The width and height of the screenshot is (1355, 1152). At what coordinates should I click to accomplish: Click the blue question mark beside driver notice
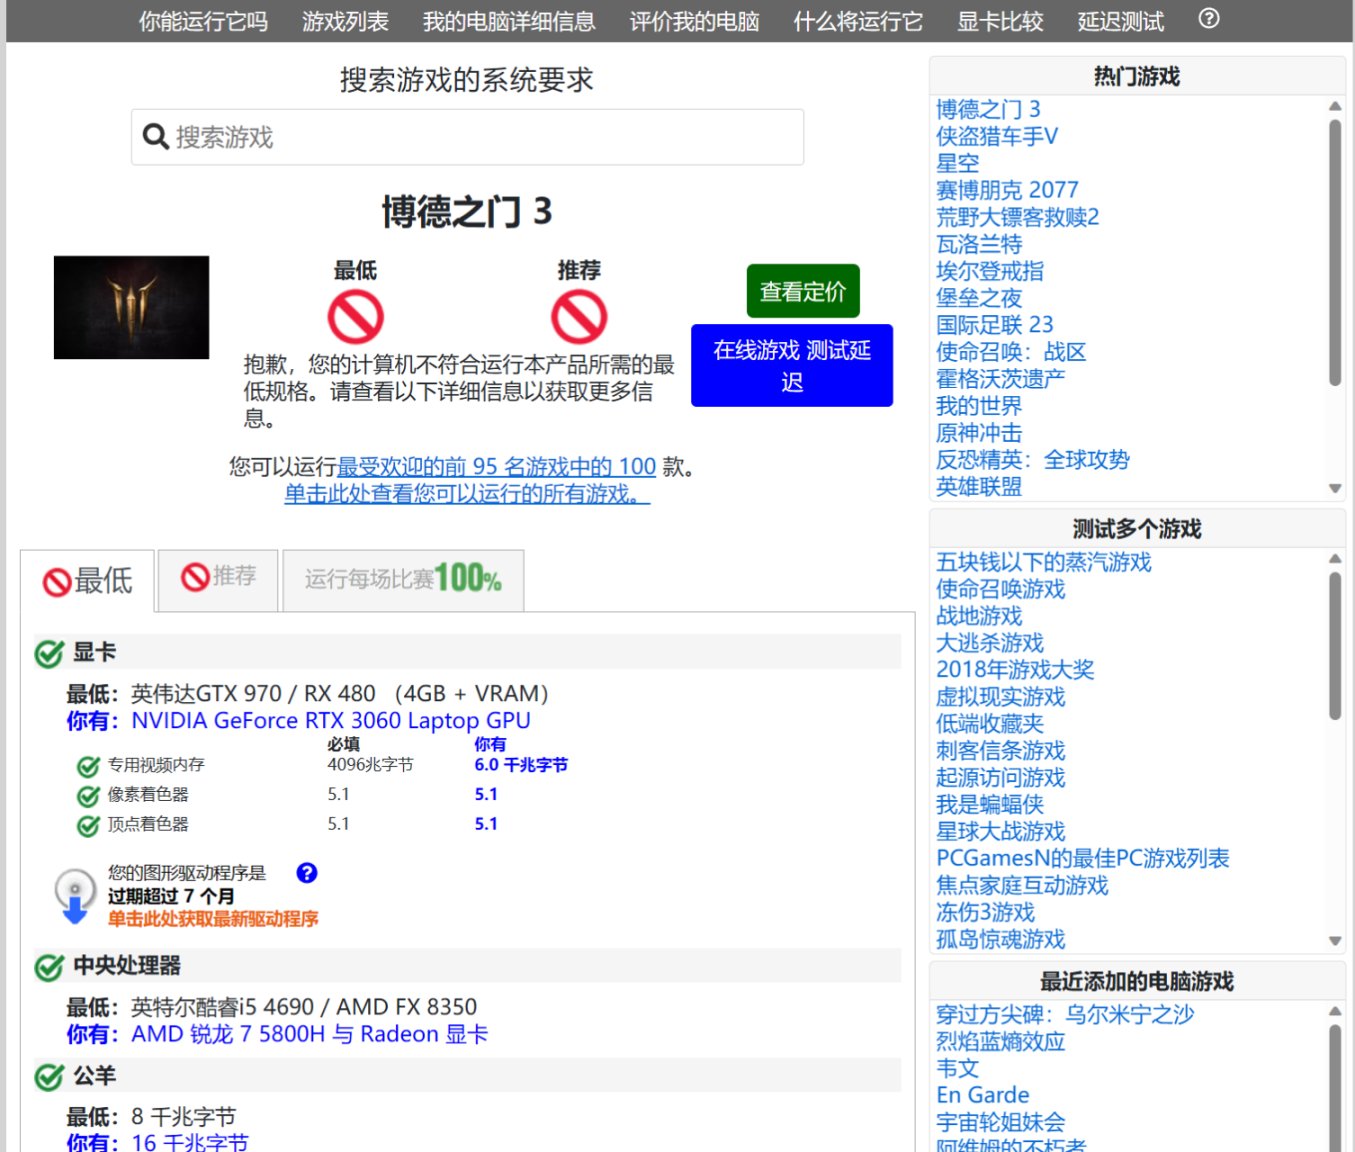coord(307,873)
